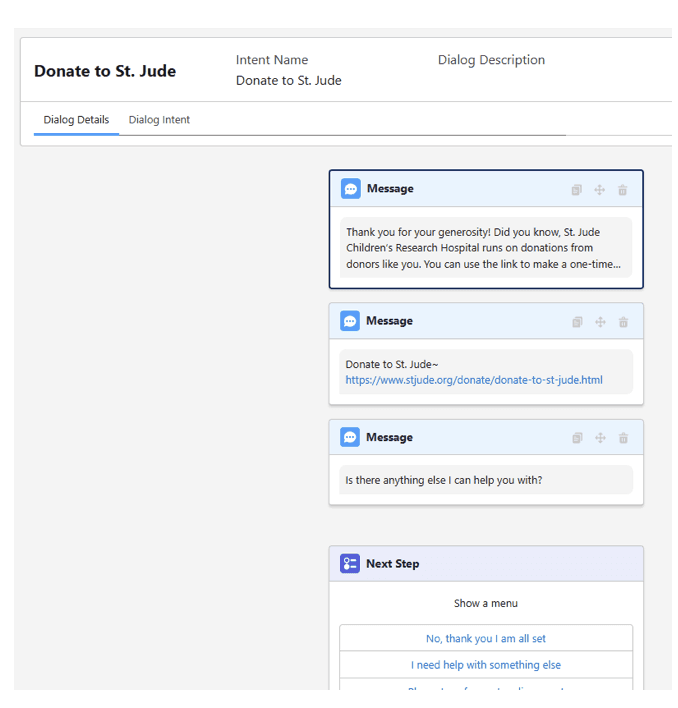This screenshot has width=678, height=708.
Task: Click chat bubble icon of donate link Message
Action: click(350, 321)
